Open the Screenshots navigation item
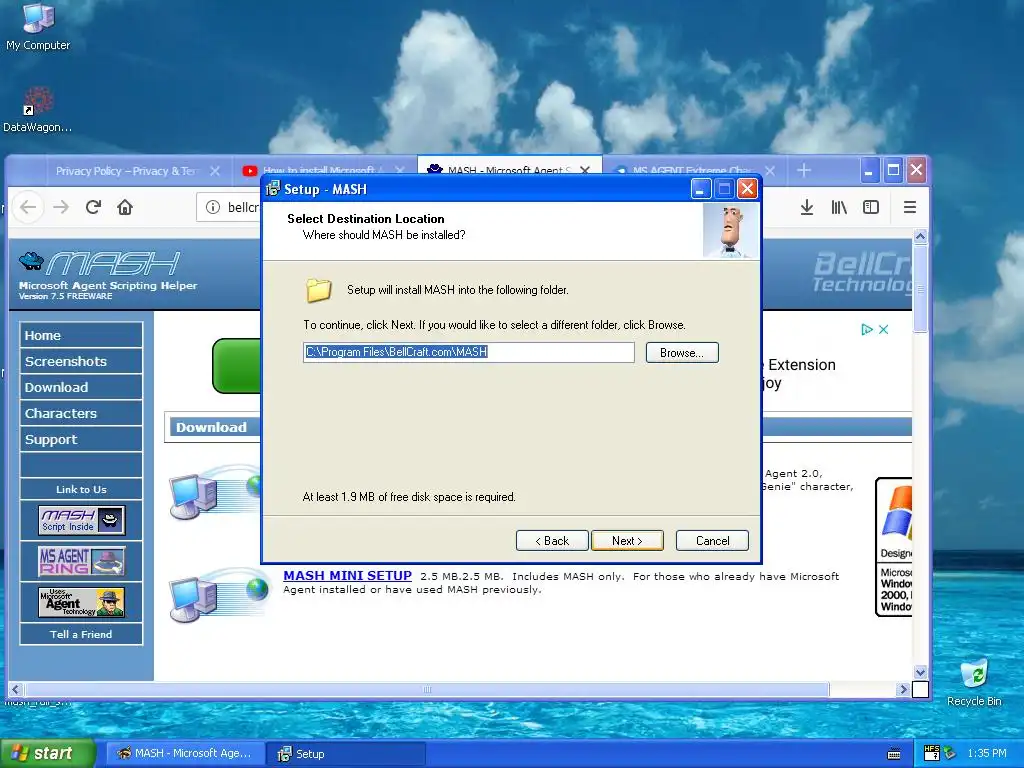Image resolution: width=1024 pixels, height=768 pixels. pyautogui.click(x=81, y=361)
